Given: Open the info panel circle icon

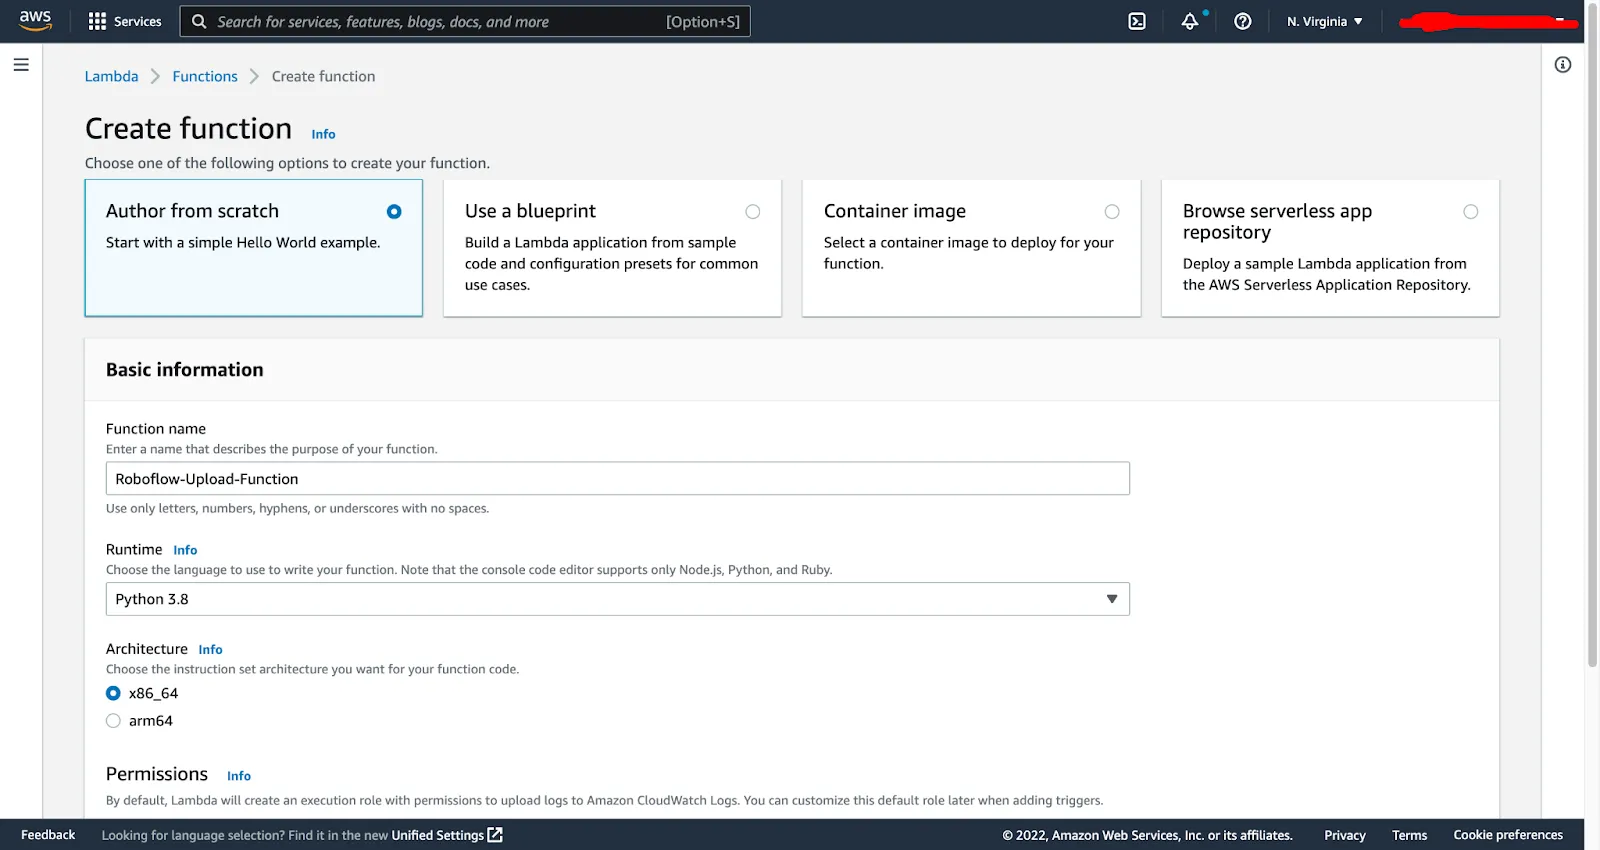Looking at the screenshot, I should click(1563, 65).
